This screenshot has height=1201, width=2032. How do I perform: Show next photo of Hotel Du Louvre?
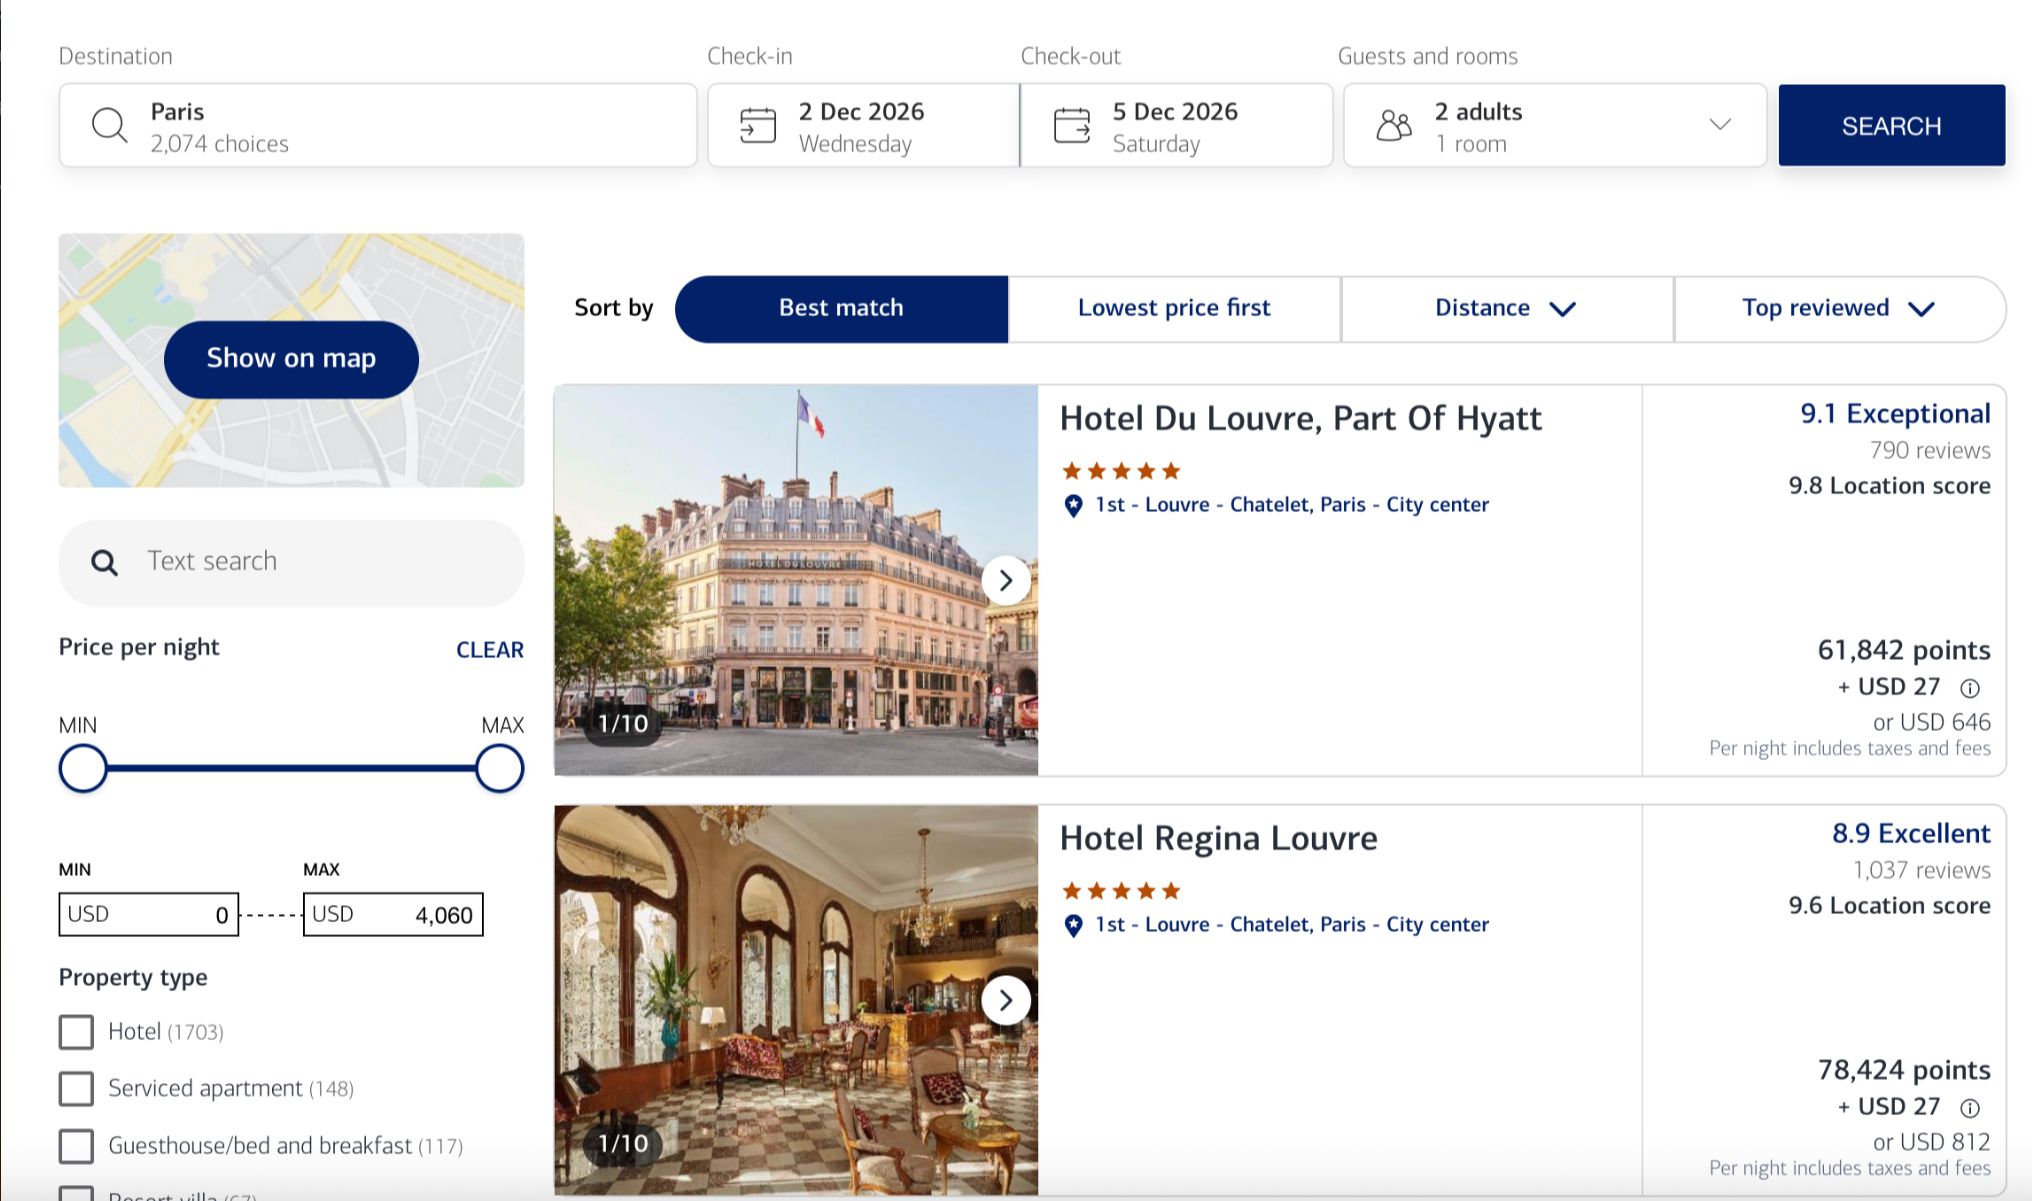pos(1006,580)
